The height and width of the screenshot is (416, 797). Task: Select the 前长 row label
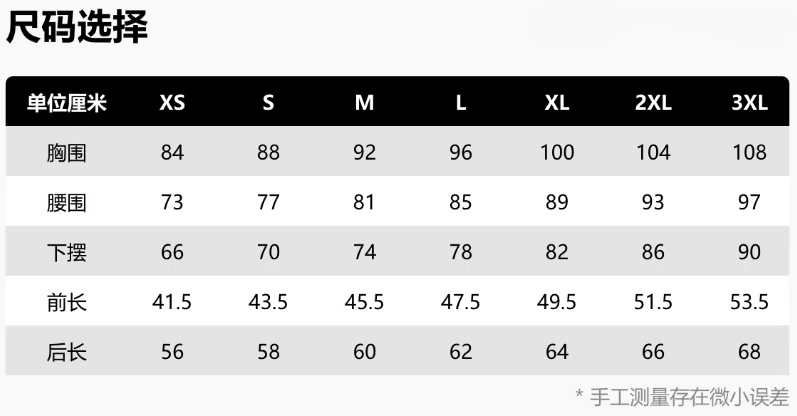tap(67, 302)
